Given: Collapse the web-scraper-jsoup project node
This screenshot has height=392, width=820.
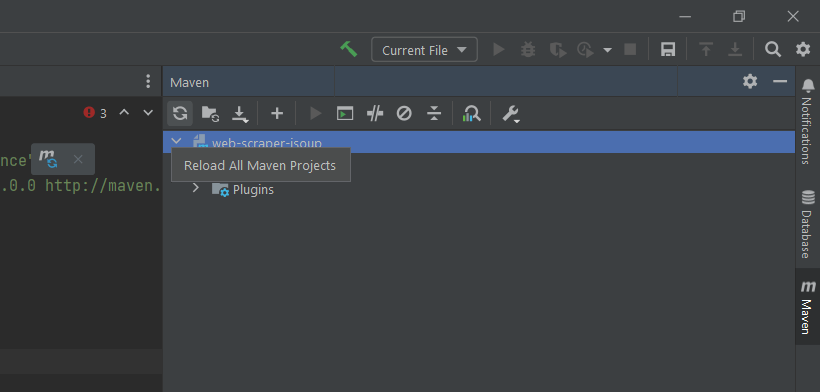Looking at the screenshot, I should pyautogui.click(x=176, y=141).
